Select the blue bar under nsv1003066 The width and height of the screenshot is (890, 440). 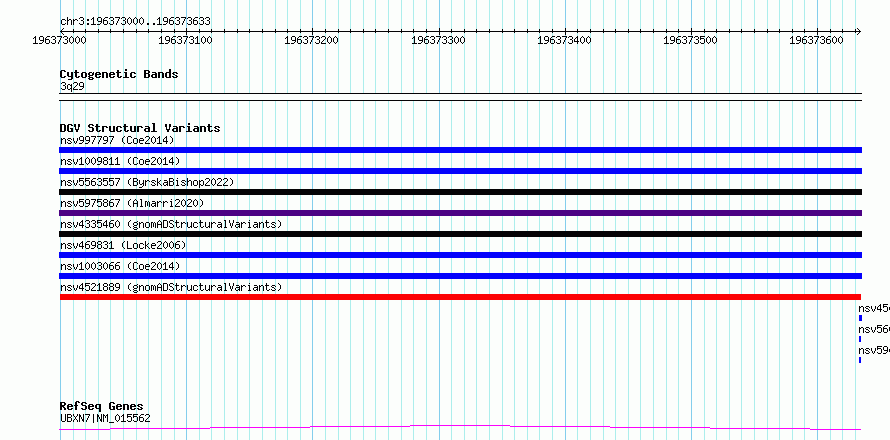[x=460, y=276]
